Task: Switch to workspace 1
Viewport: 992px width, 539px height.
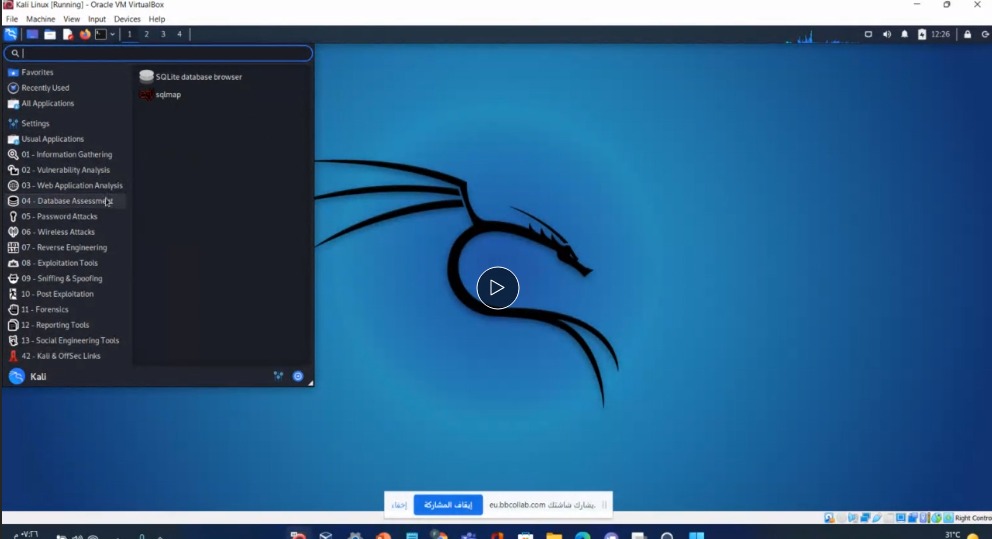Action: click(130, 34)
